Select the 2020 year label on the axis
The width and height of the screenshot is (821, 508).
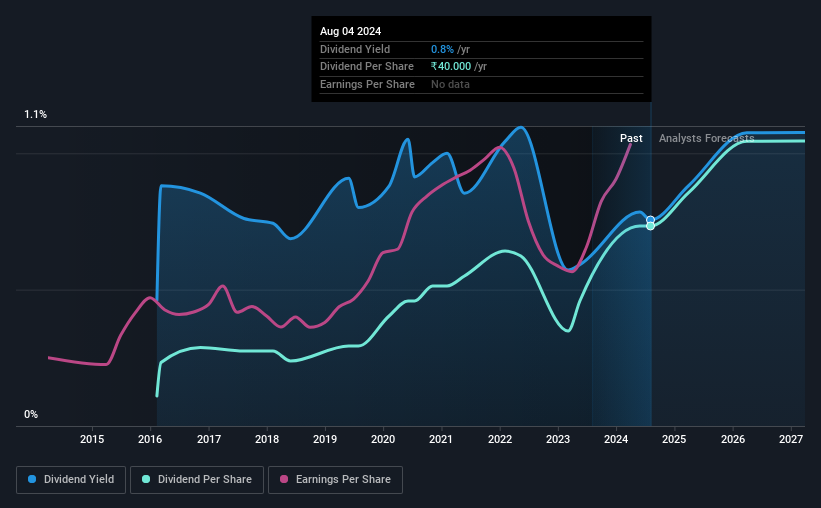click(x=383, y=439)
